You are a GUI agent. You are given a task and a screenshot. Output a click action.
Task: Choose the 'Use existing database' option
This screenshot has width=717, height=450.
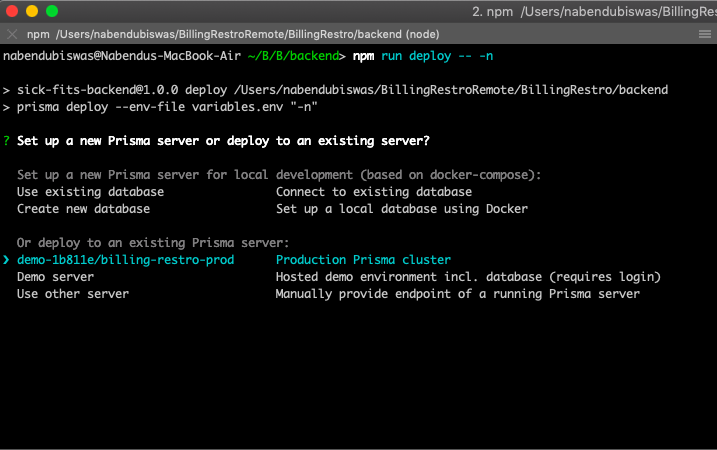[91, 192]
